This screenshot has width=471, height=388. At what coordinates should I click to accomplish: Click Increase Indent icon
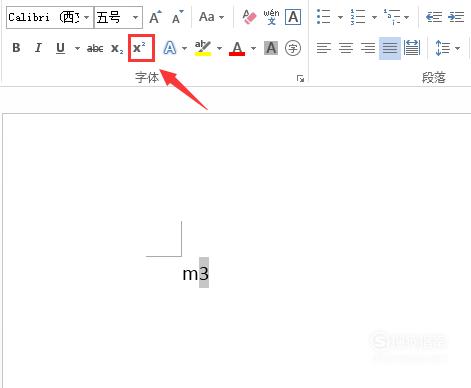point(456,17)
